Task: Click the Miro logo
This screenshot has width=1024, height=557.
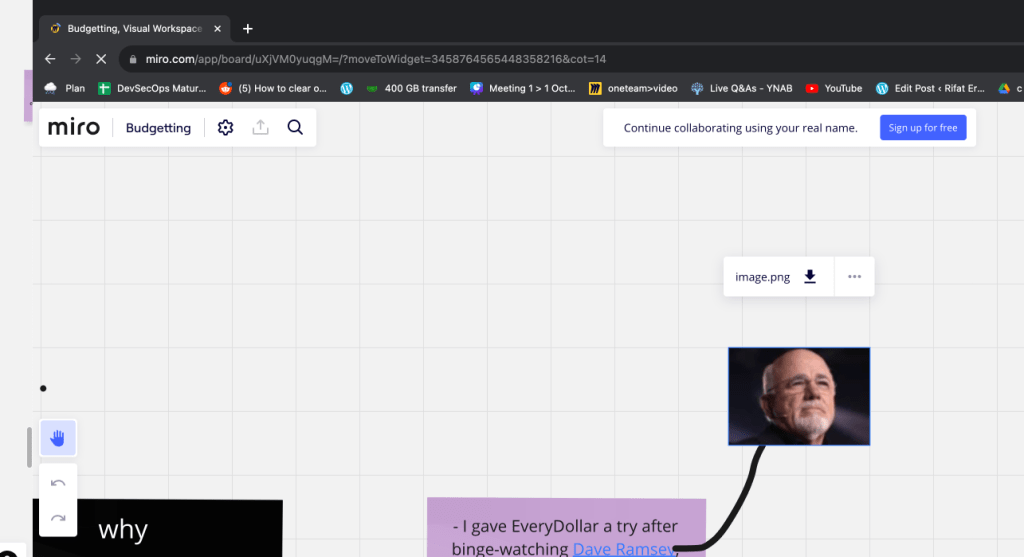Action: coord(74,127)
